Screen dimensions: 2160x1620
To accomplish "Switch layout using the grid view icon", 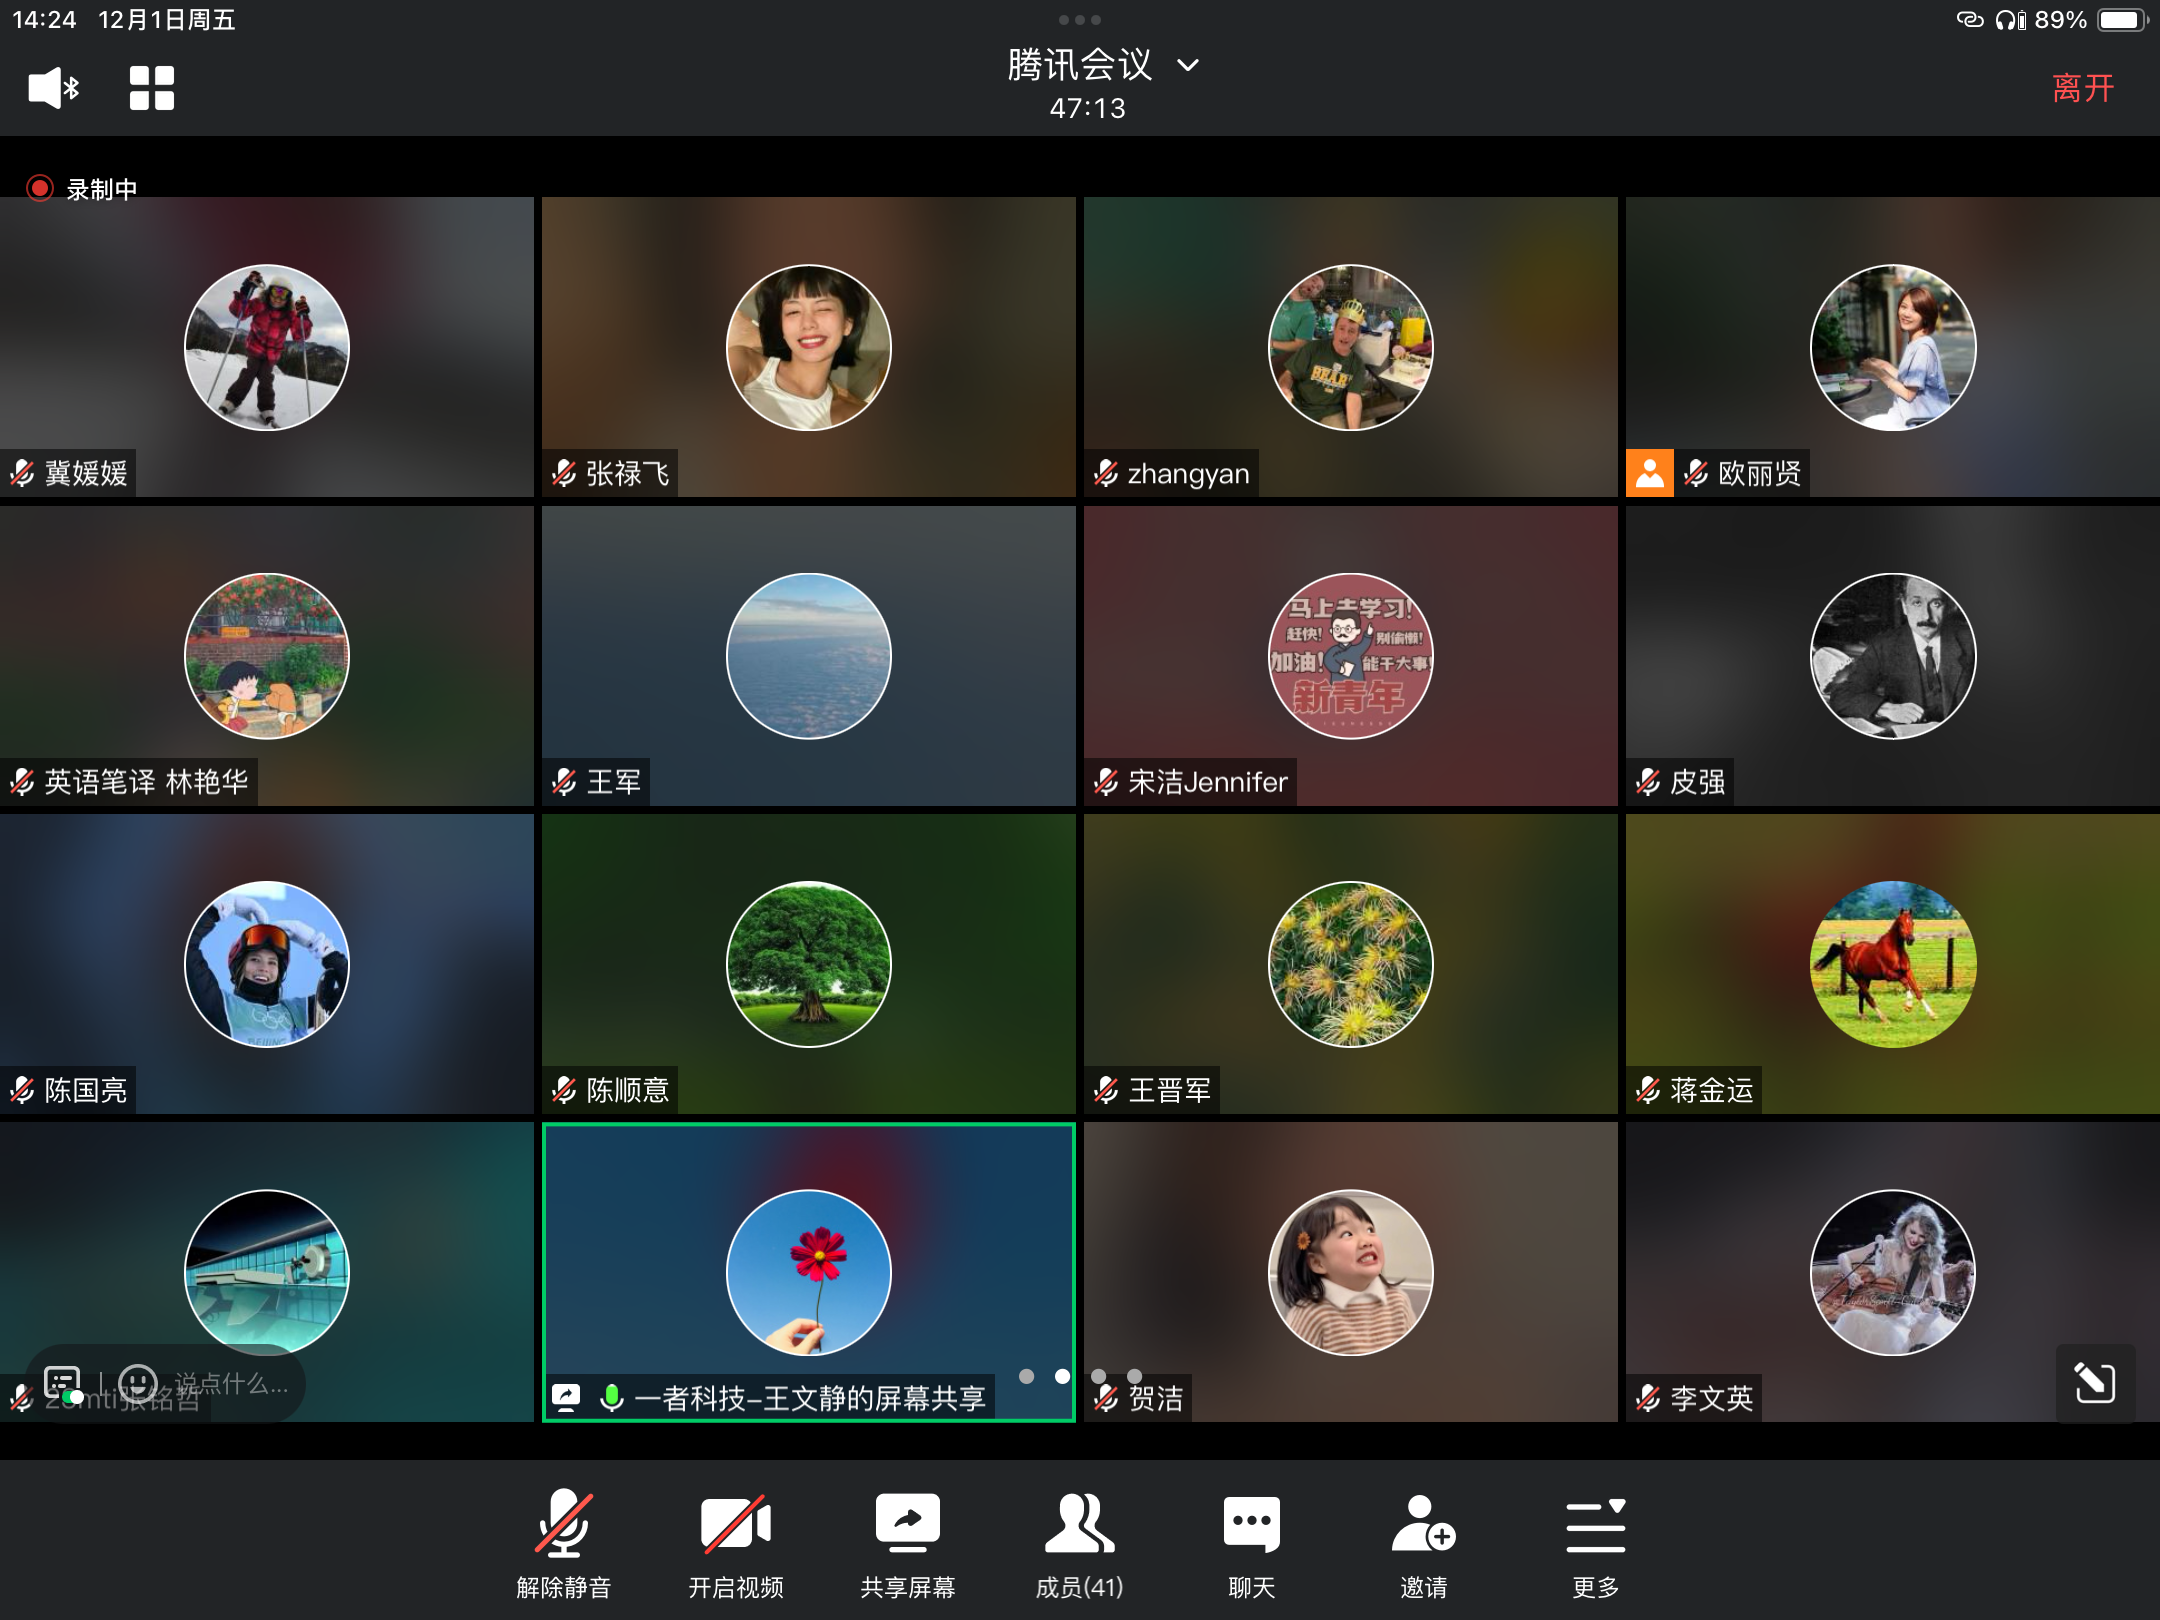I will pos(152,88).
